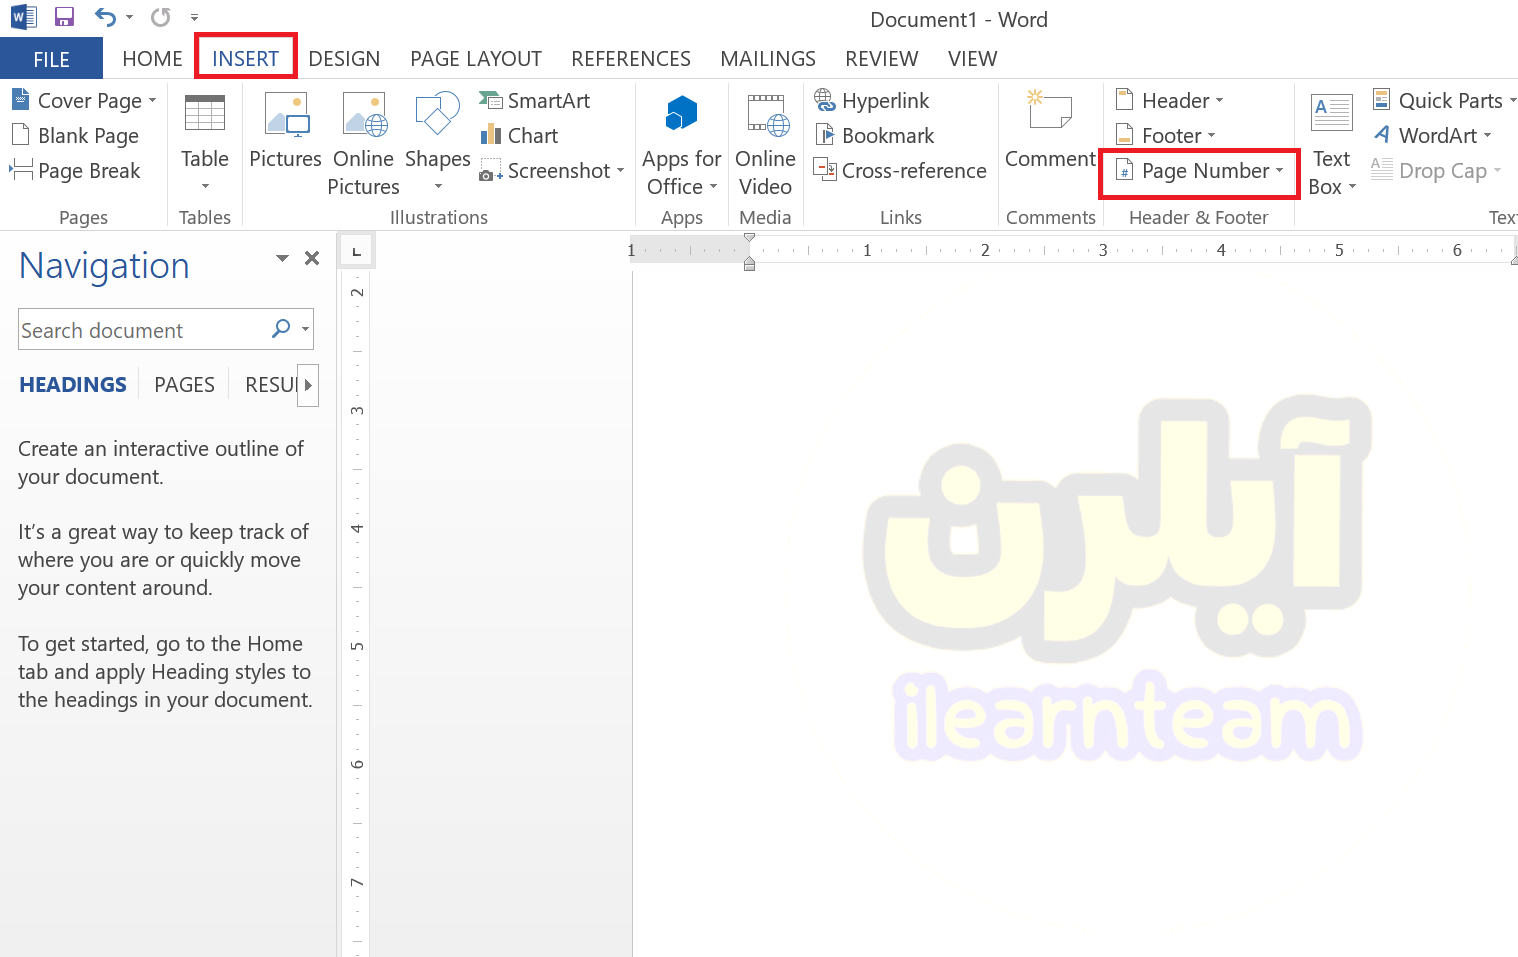Switch to the PAGE LAYOUT tab
Screen dimensions: 1518x957
pyautogui.click(x=475, y=59)
